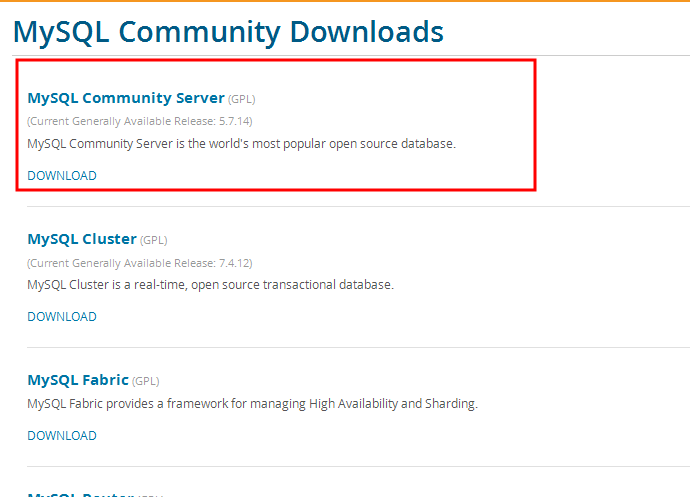Open the MySQL Community Server heading link
This screenshot has height=497, width=690.
(126, 98)
